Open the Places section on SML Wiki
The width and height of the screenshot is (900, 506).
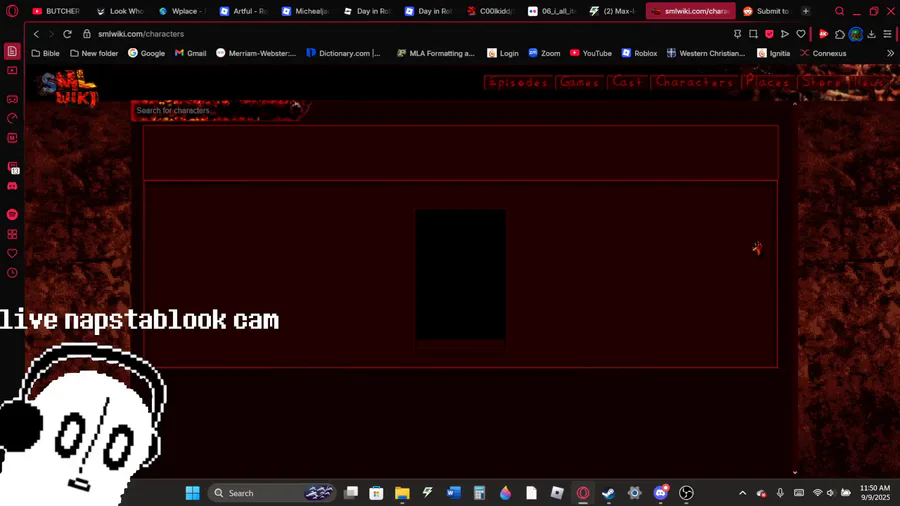767,83
